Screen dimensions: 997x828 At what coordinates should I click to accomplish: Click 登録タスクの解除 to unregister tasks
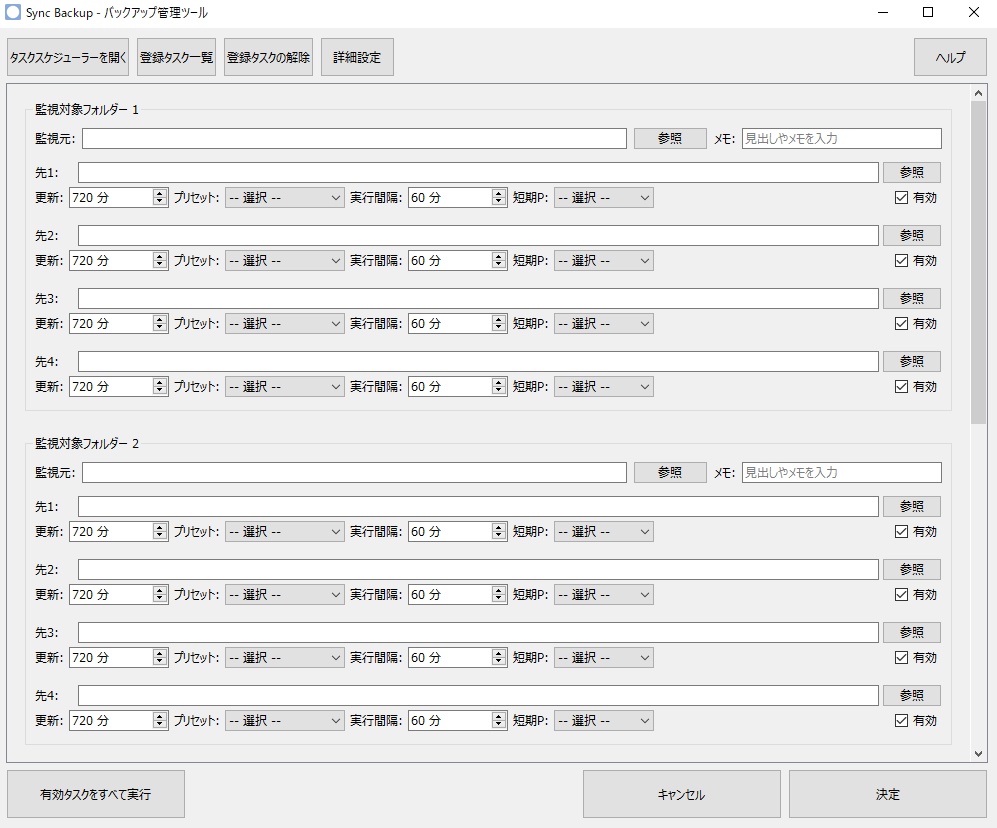coord(268,57)
